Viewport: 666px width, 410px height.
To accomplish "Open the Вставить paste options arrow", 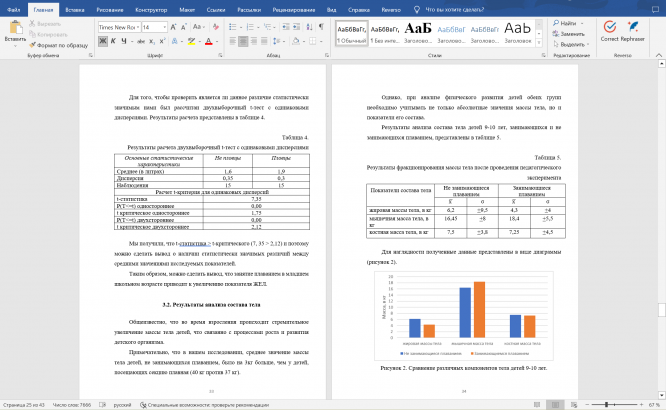I will pyautogui.click(x=16, y=45).
